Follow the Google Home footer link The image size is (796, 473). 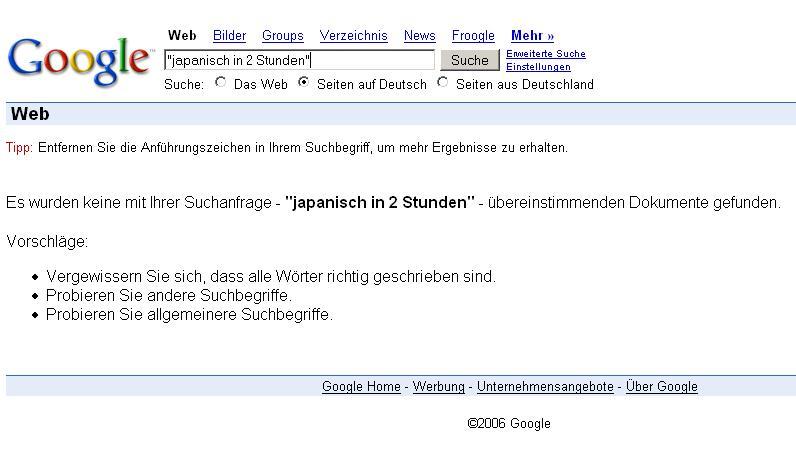(361, 387)
